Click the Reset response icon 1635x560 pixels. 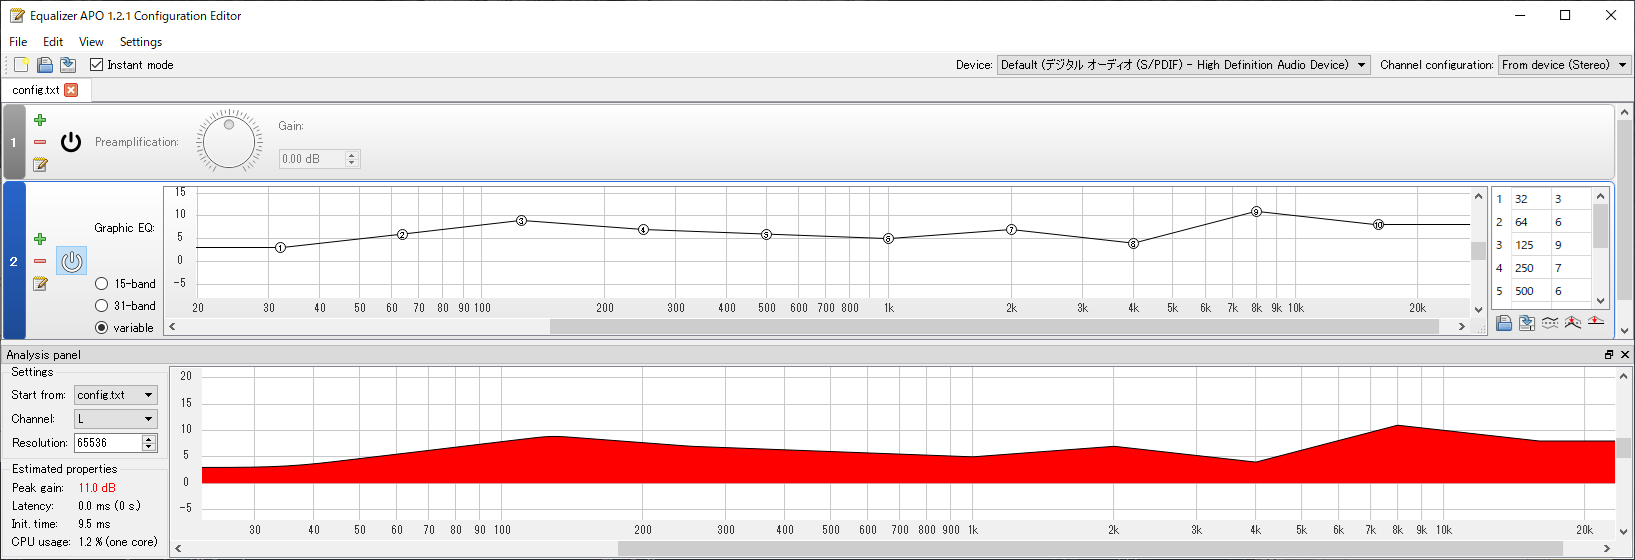[x=1596, y=323]
